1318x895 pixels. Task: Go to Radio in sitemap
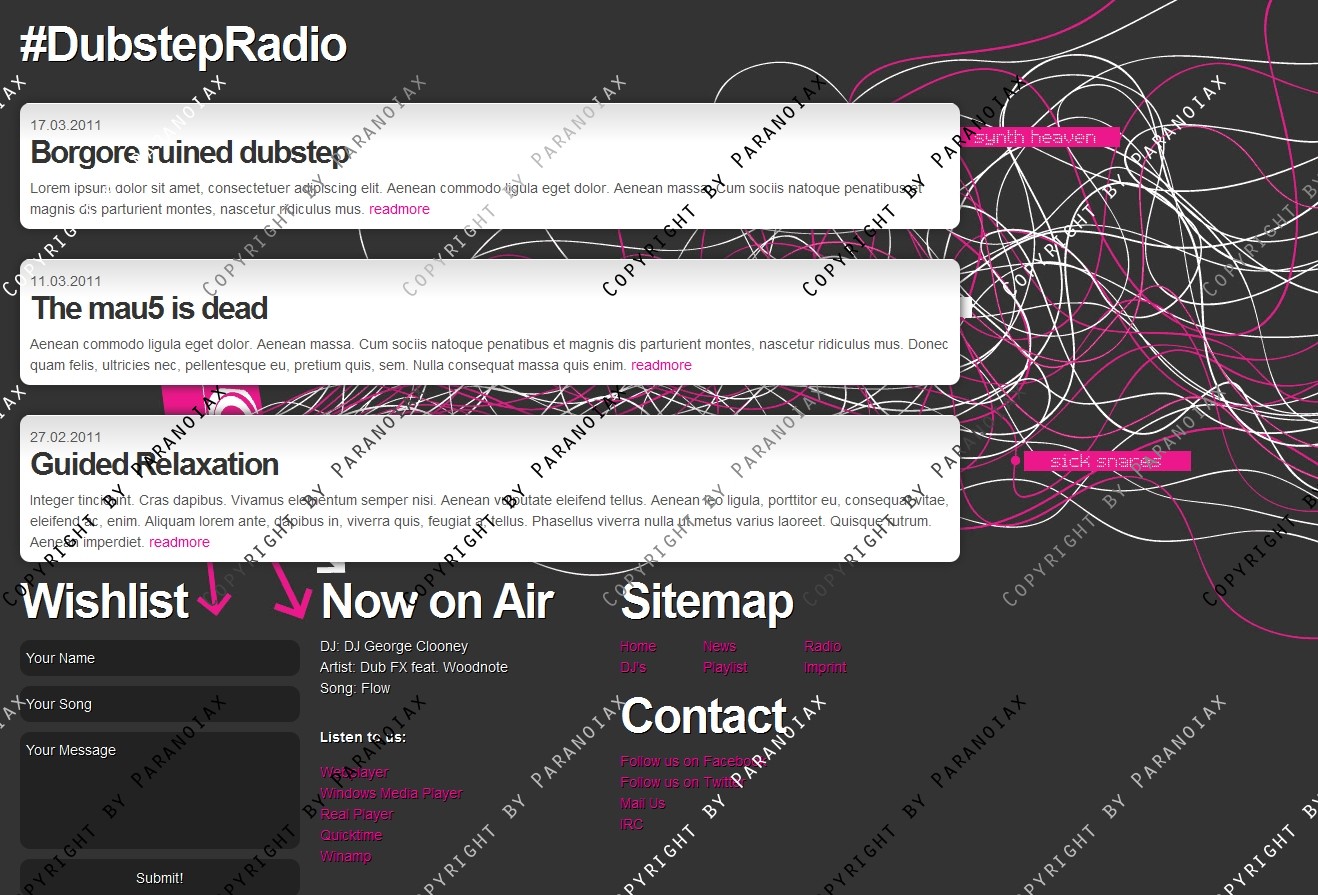(822, 646)
